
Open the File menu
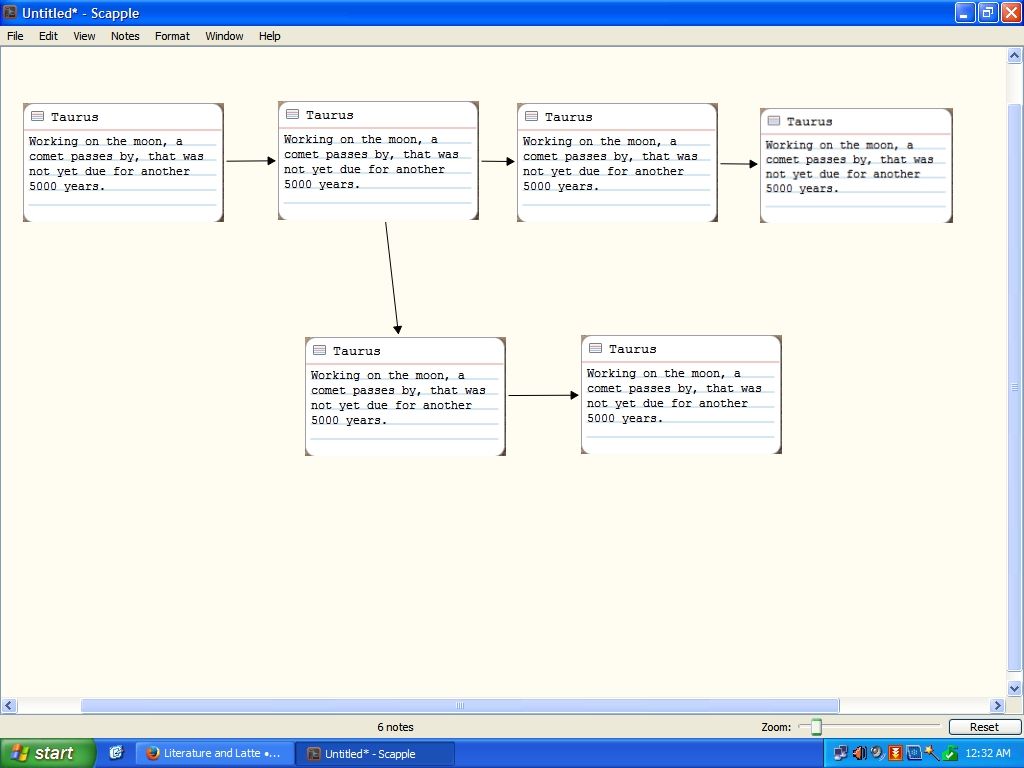[x=15, y=36]
